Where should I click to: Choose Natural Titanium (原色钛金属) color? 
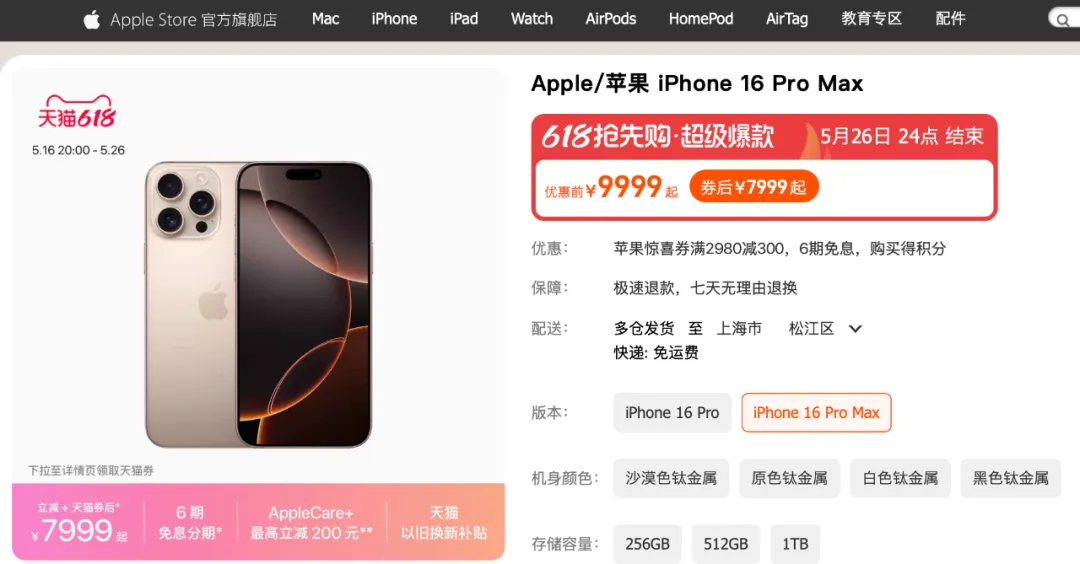pos(789,478)
